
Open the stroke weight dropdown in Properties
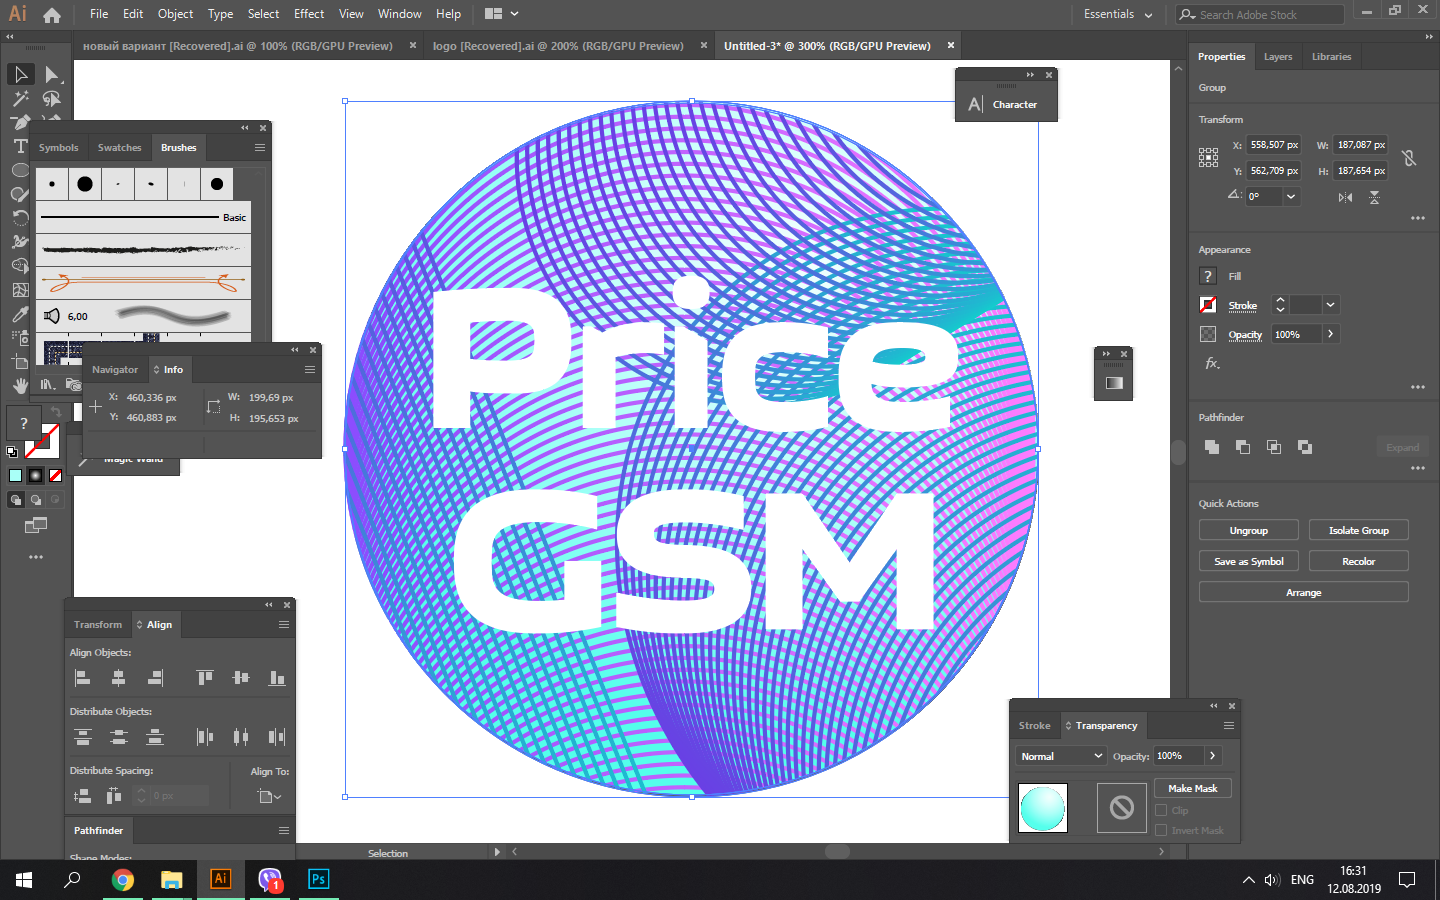[x=1330, y=305]
